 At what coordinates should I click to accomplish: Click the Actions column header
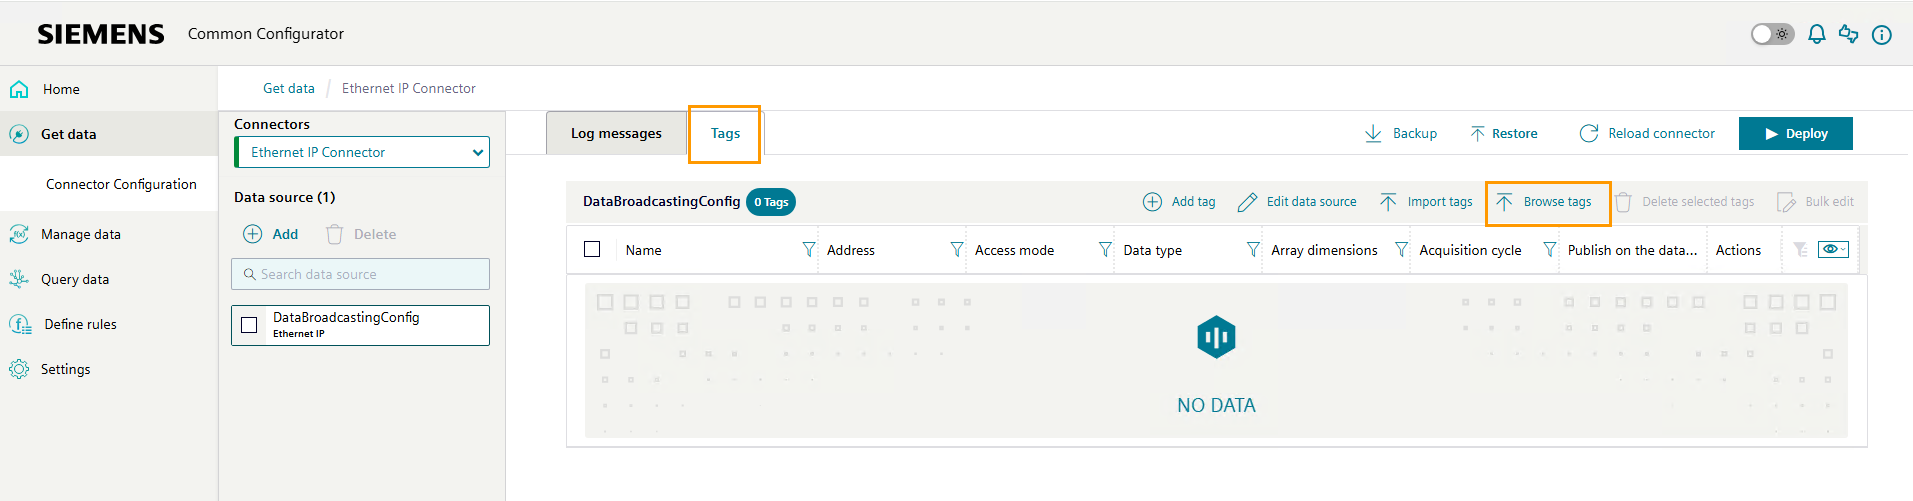[1738, 250]
